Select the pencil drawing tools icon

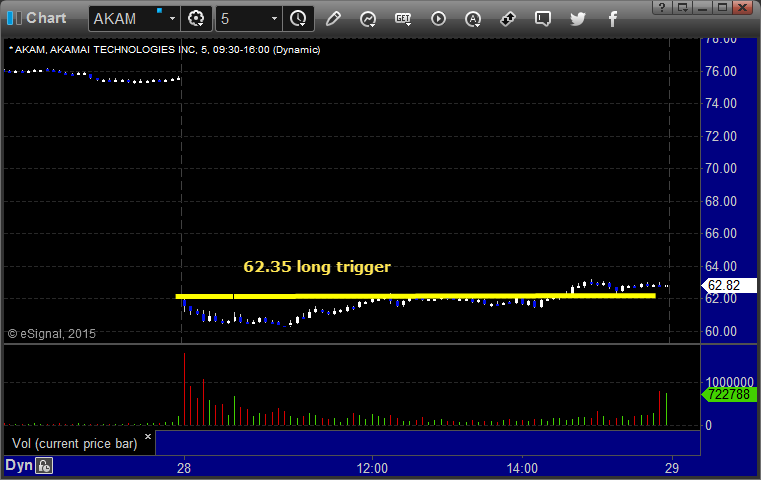pos(333,19)
